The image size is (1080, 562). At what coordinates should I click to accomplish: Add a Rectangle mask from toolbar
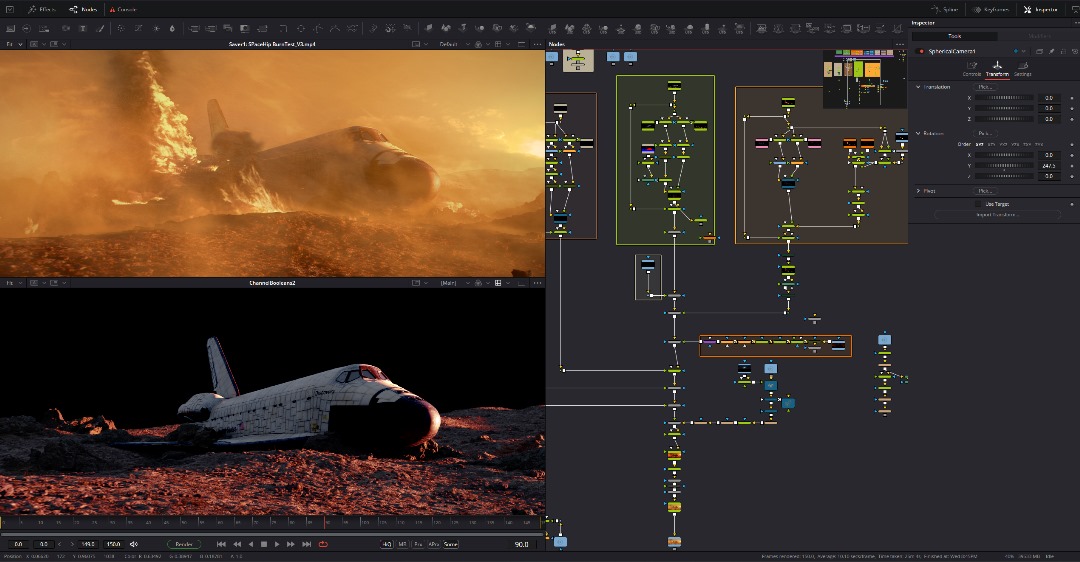(283, 28)
